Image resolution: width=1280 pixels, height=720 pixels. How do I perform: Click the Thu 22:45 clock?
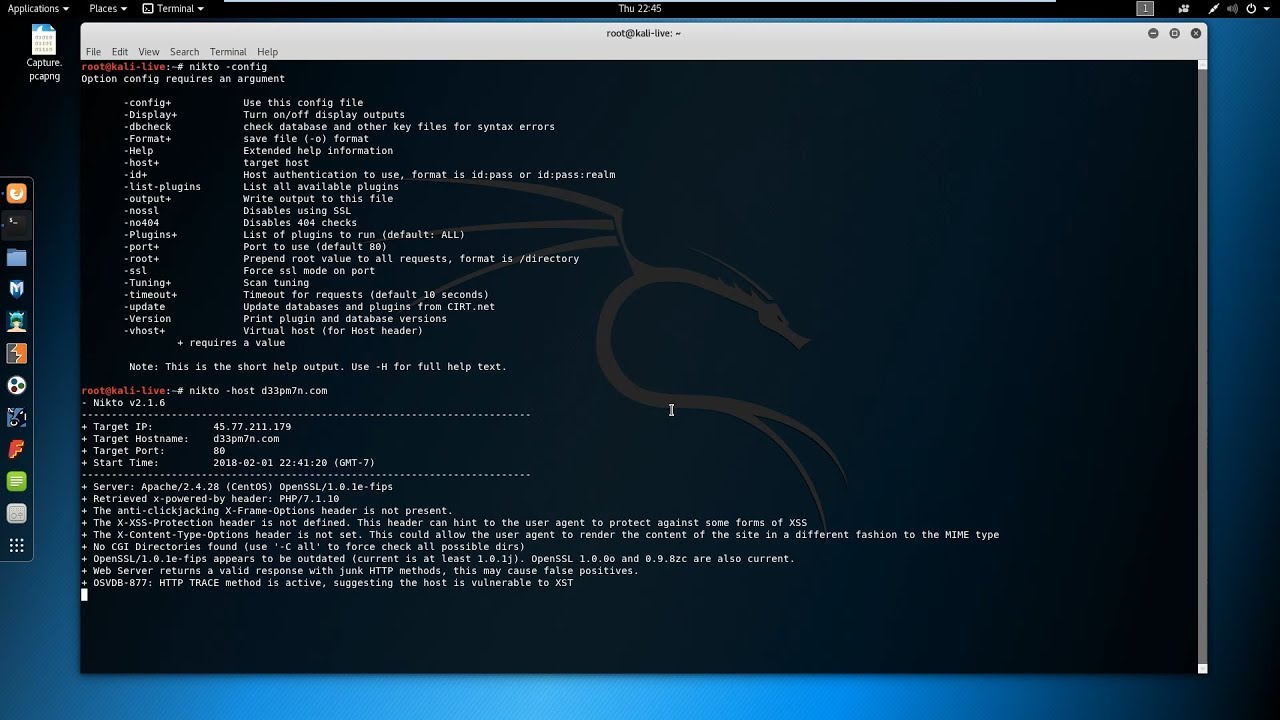640,8
